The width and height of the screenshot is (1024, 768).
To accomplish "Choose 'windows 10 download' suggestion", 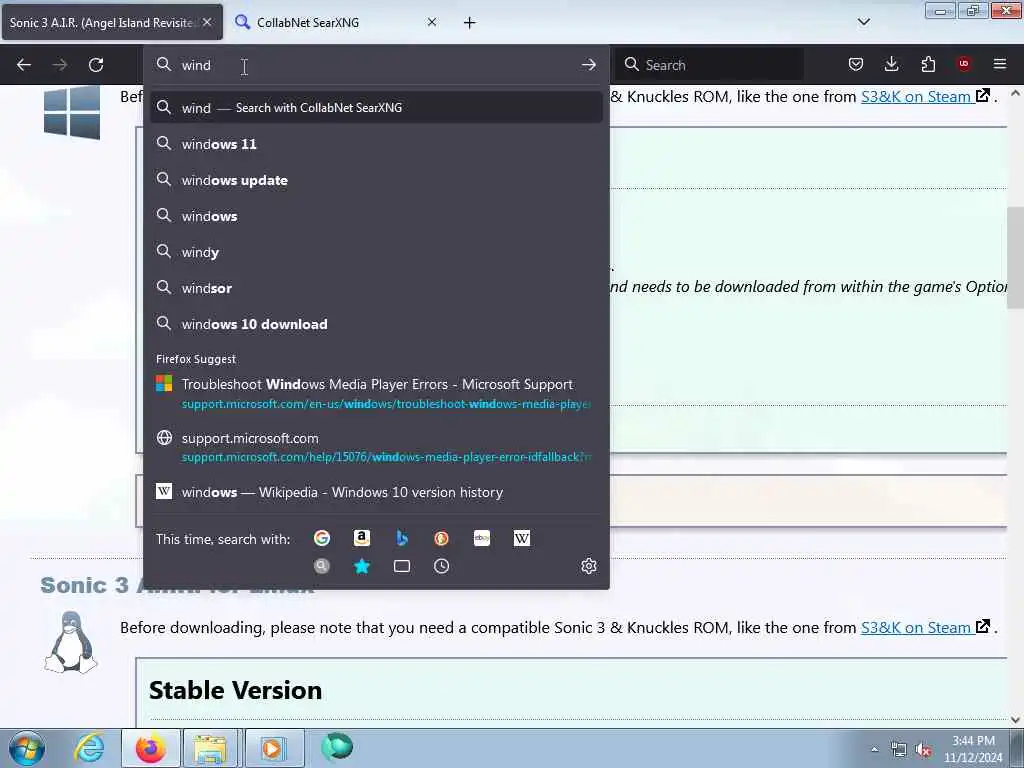I will [x=376, y=324].
